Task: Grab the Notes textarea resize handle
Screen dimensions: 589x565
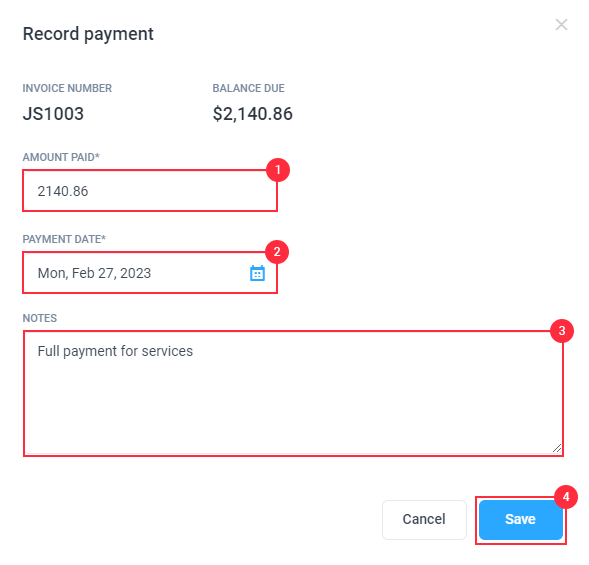Action: pyautogui.click(x=557, y=448)
